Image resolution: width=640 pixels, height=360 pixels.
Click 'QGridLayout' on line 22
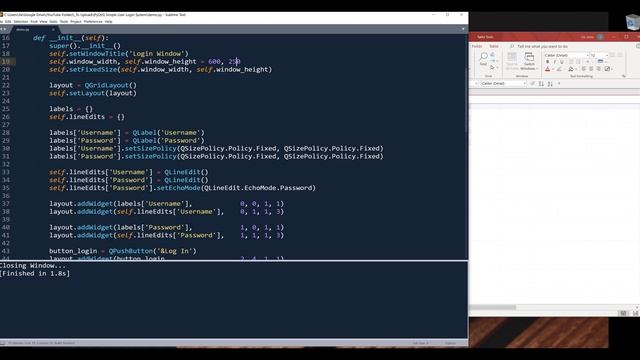(106, 85)
